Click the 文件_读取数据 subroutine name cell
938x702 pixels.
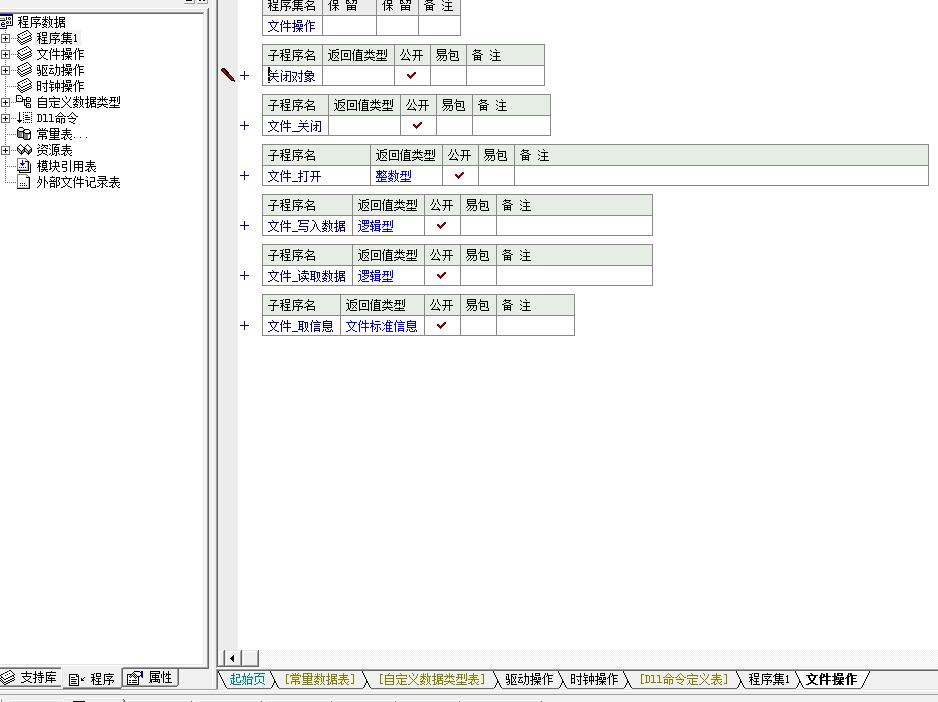click(x=306, y=276)
